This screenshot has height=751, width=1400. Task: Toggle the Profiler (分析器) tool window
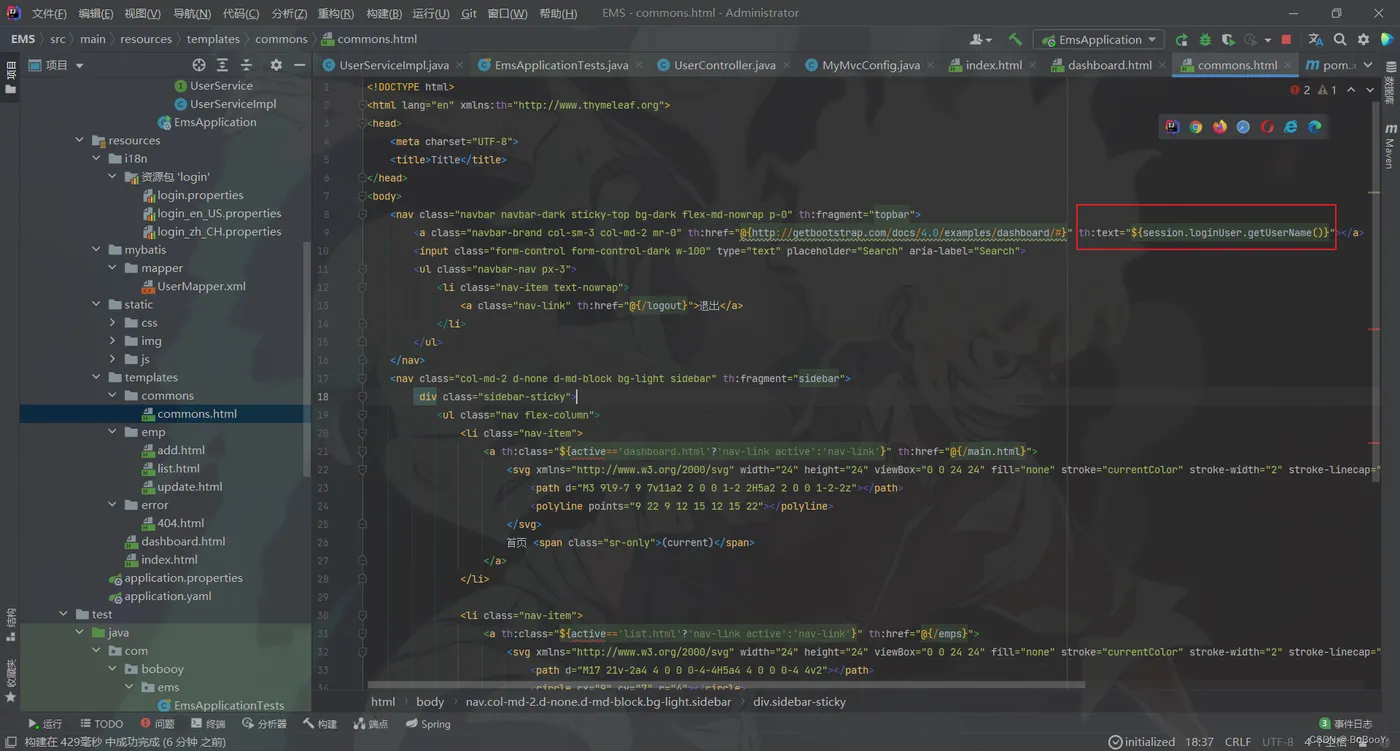tap(264, 724)
